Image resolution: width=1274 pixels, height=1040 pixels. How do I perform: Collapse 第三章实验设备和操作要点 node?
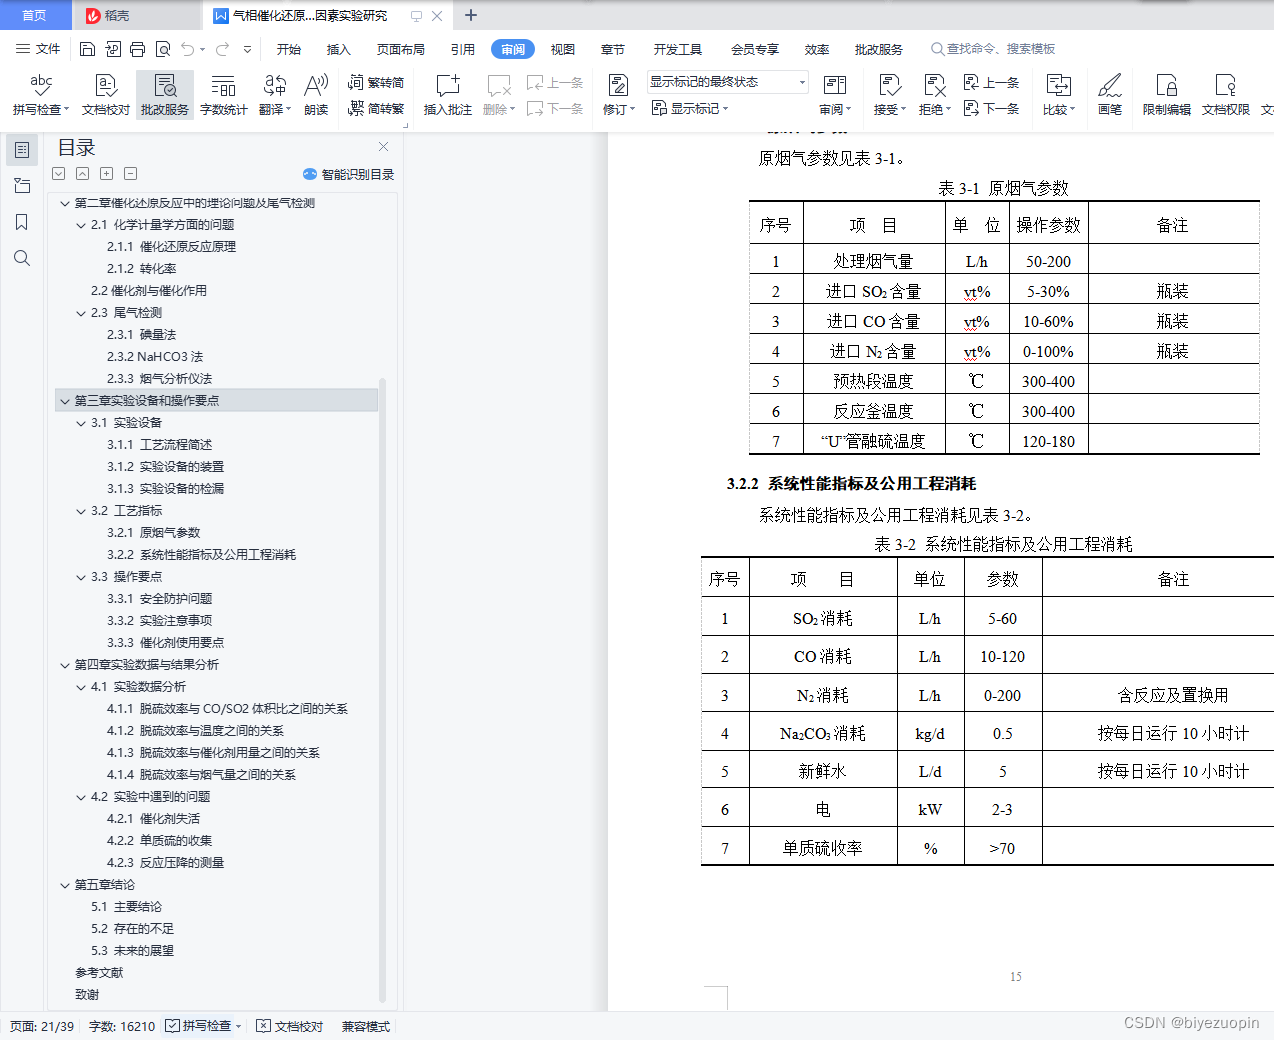(x=65, y=401)
